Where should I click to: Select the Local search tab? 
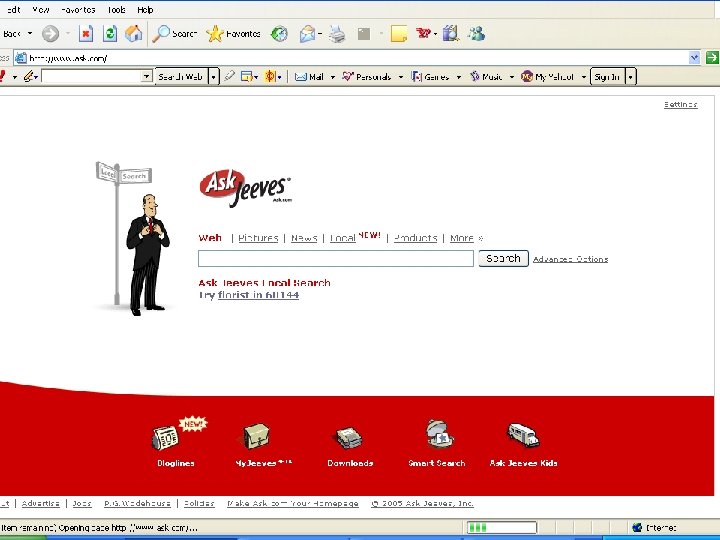(343, 238)
